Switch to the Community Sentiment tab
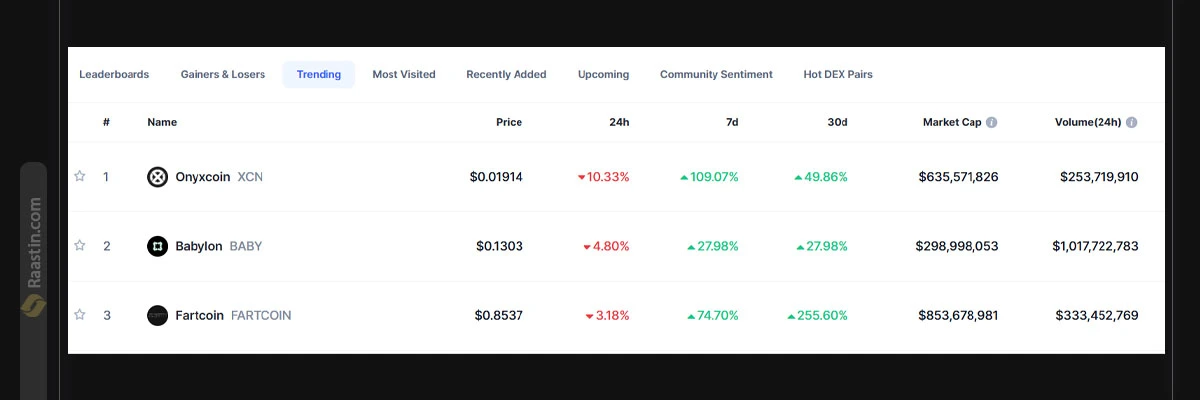Viewport: 1200px width, 400px height. coord(716,74)
